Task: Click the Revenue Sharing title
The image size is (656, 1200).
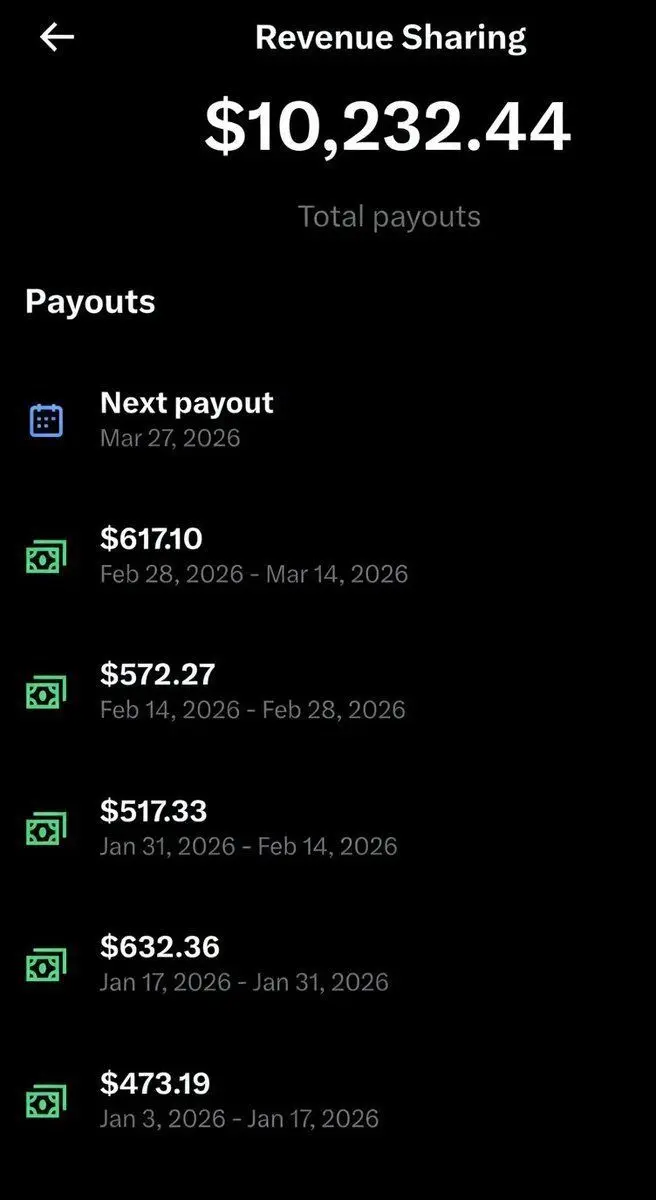Action: click(x=391, y=38)
